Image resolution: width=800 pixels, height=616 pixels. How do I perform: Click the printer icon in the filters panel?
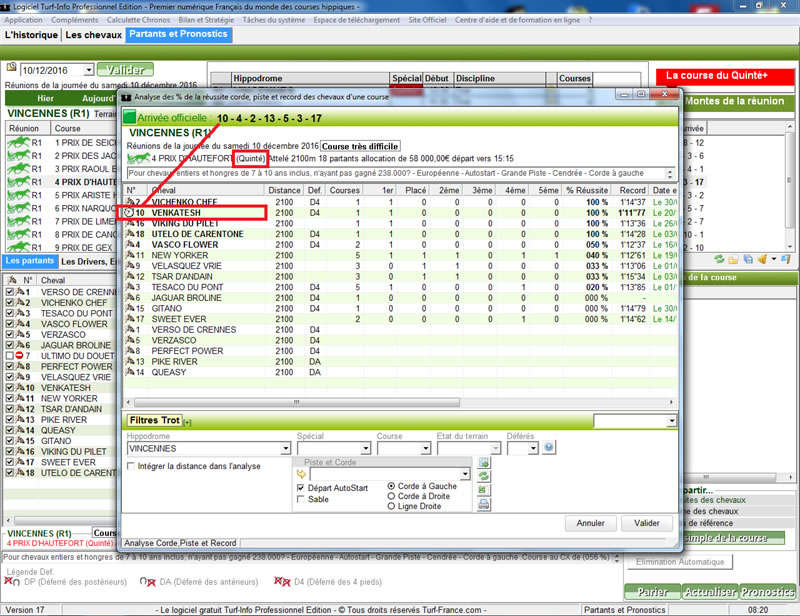(x=484, y=504)
